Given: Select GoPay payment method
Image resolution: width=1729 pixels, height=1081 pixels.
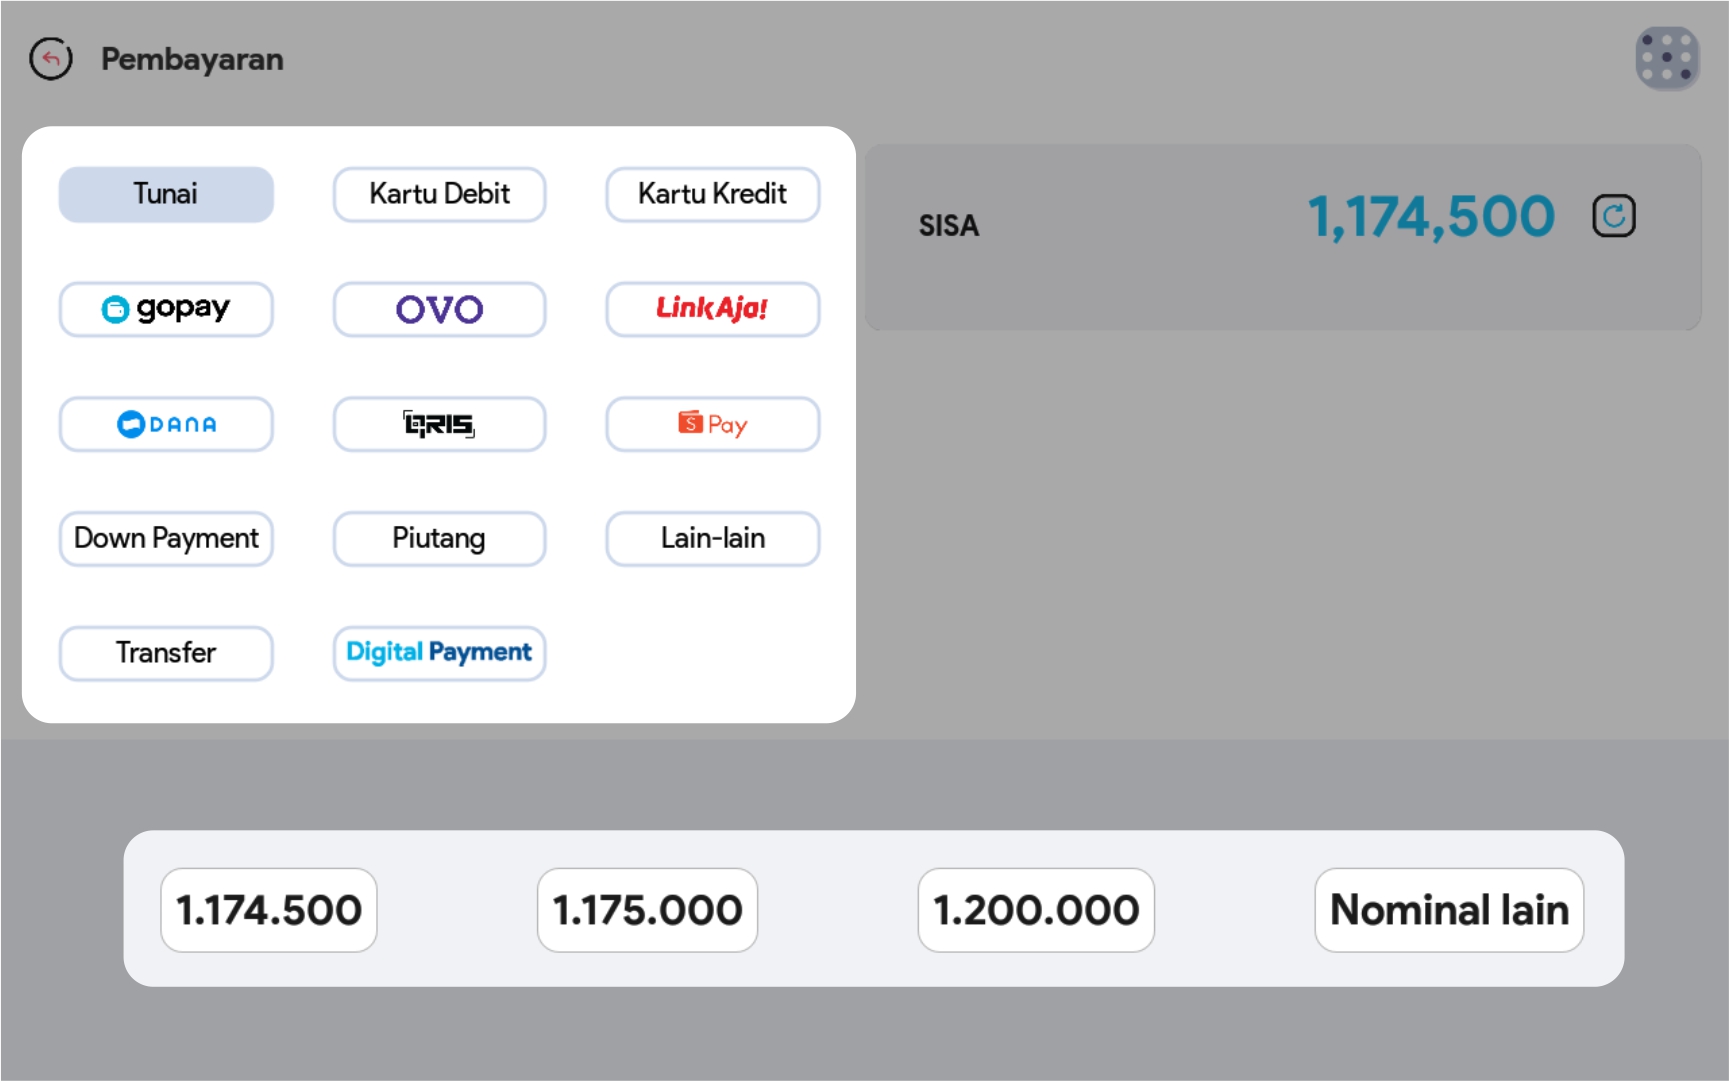Looking at the screenshot, I should tap(166, 309).
